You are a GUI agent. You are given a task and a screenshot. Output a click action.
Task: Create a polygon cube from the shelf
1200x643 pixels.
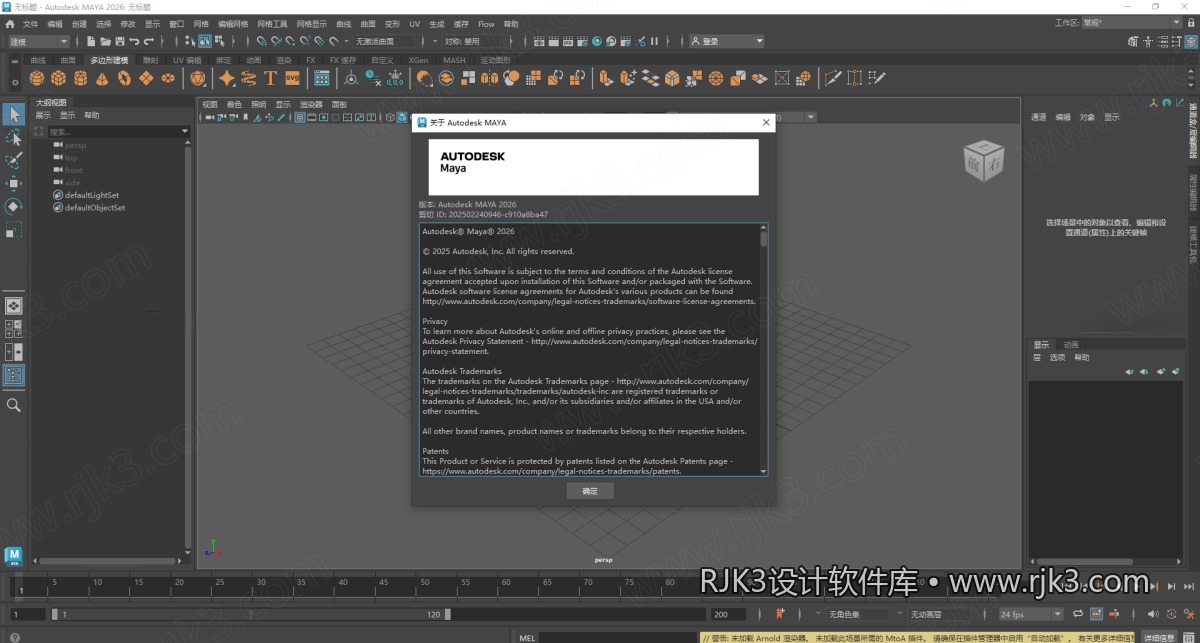[58, 78]
